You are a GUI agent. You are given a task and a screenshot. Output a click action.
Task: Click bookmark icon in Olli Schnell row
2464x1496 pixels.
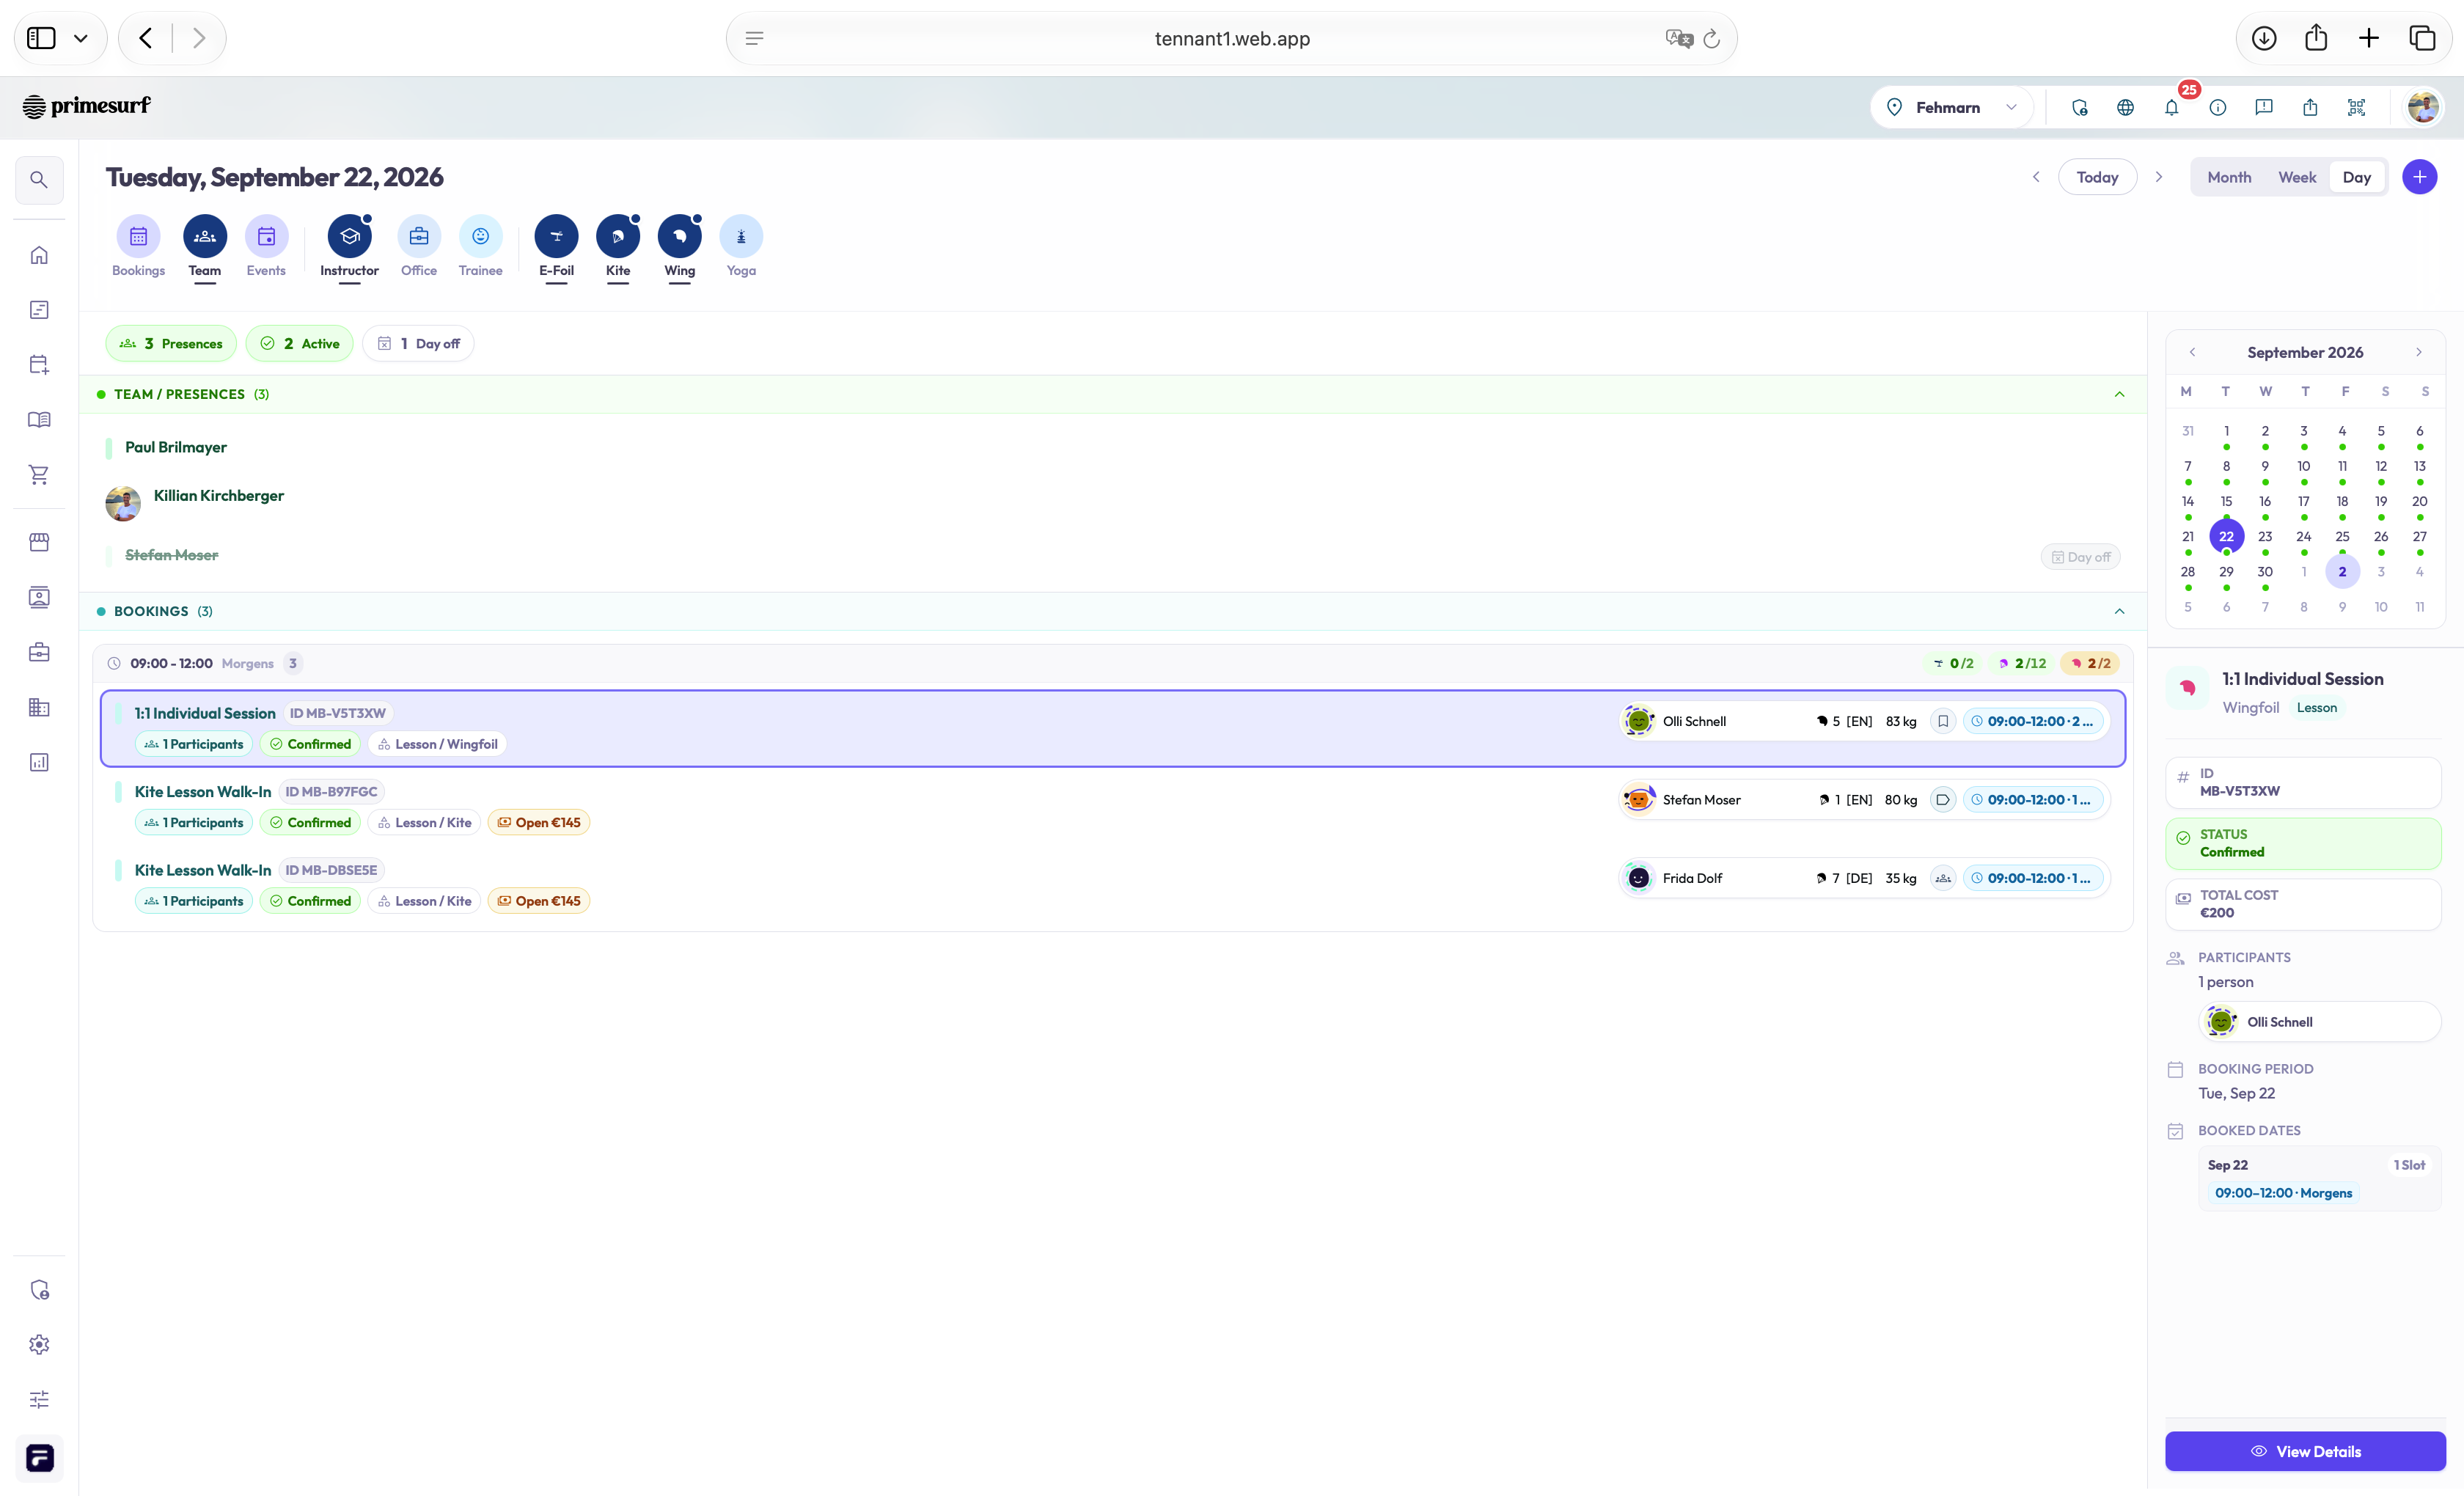coord(1942,721)
